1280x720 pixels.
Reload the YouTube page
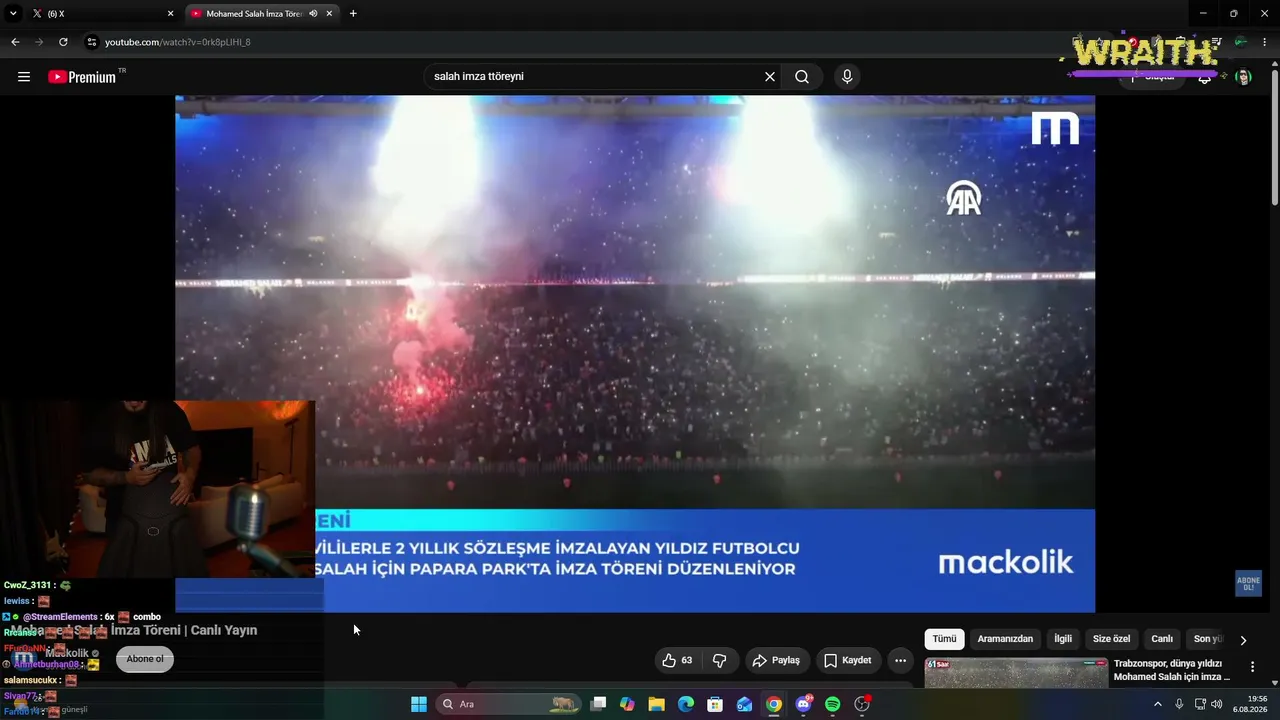tap(63, 42)
